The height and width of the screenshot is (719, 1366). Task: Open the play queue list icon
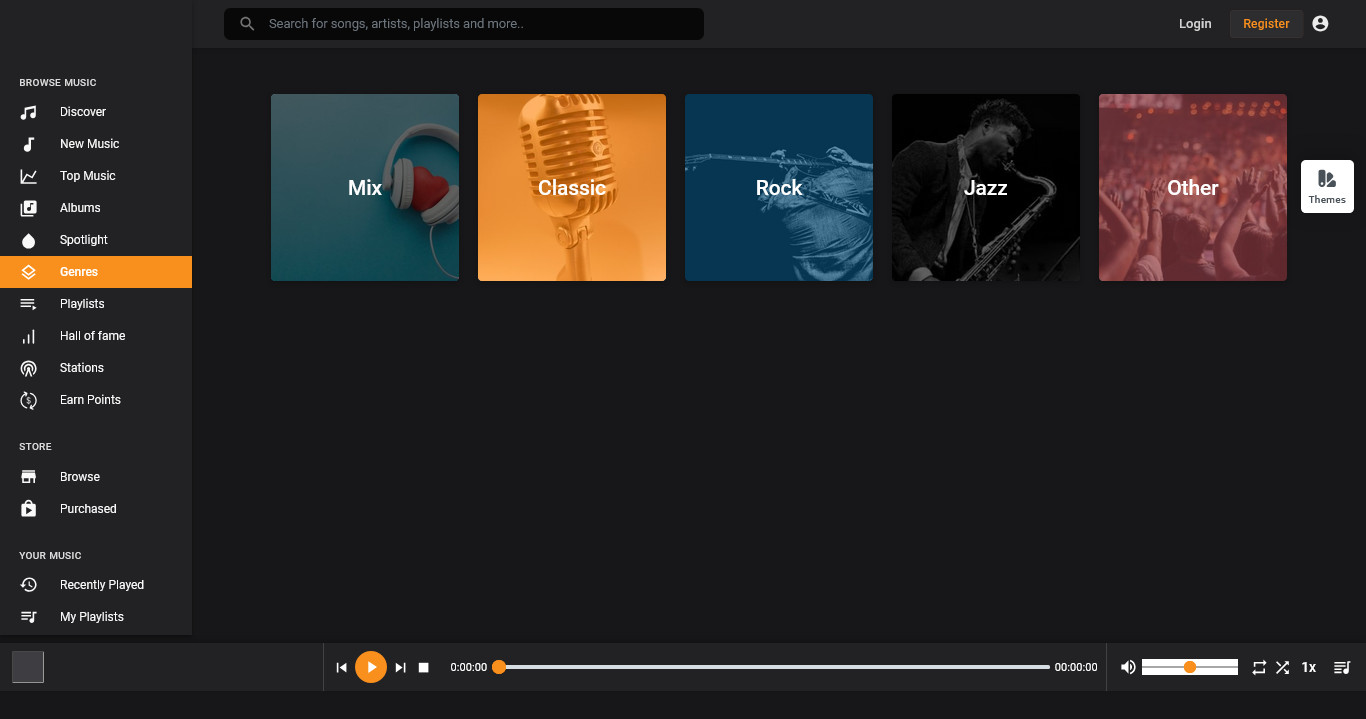click(x=1342, y=667)
